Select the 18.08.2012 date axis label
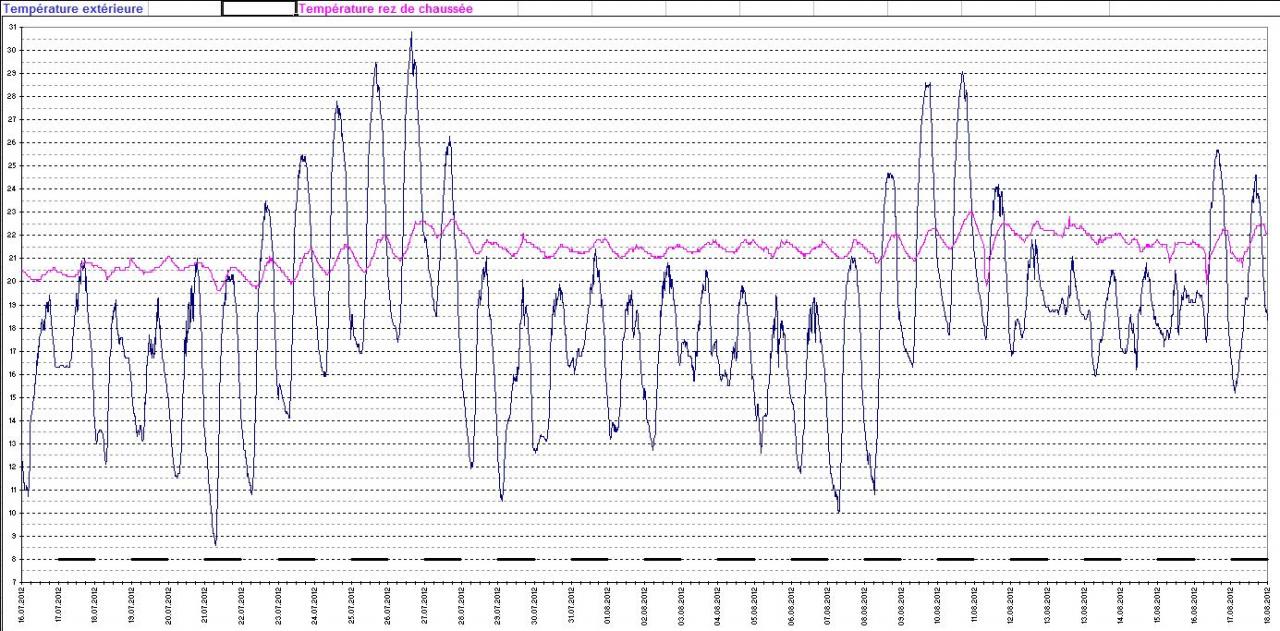The width and height of the screenshot is (1280, 631). (1267, 607)
